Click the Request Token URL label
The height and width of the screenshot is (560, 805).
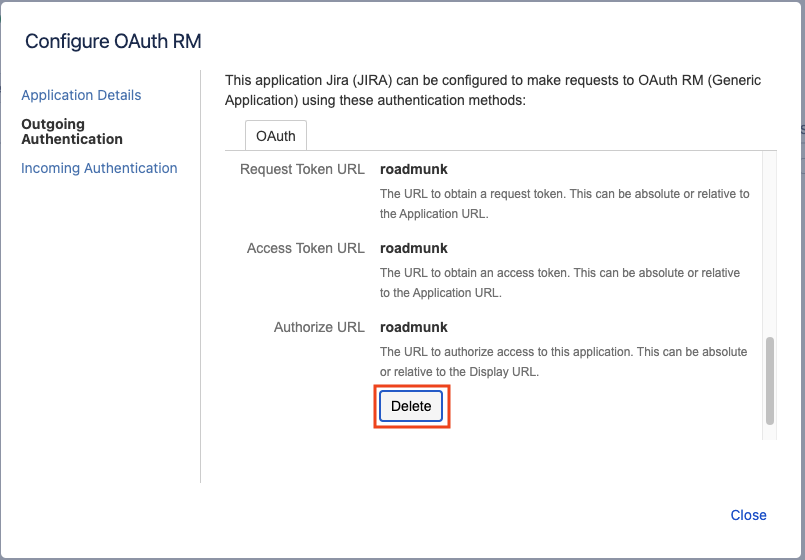[x=302, y=169]
